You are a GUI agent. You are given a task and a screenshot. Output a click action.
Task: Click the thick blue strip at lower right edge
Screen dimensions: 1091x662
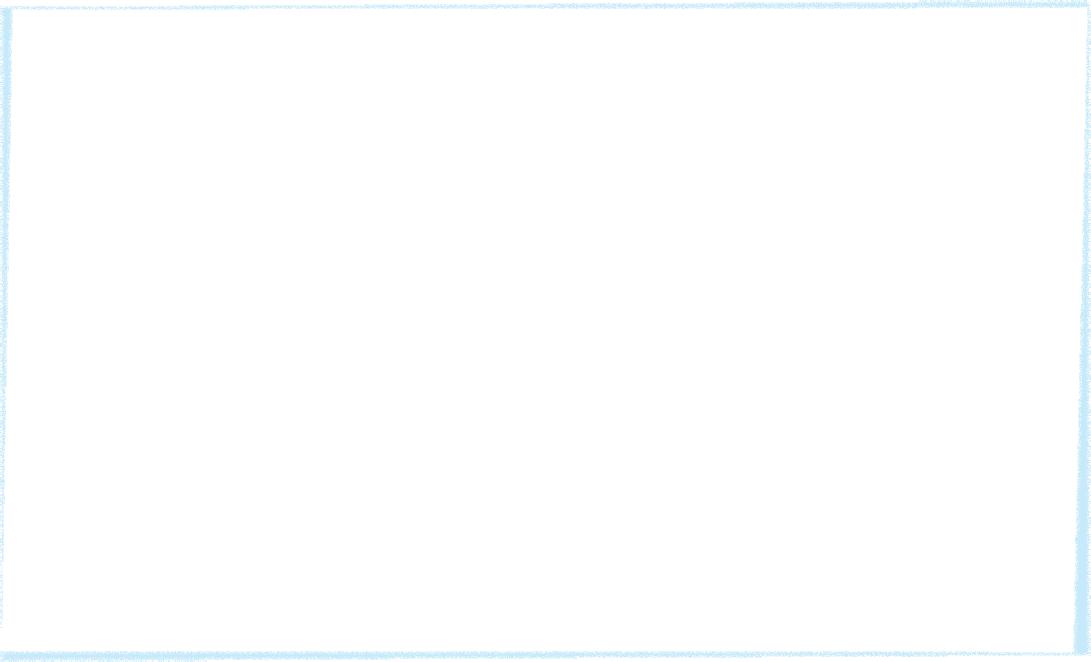tap(1082, 550)
